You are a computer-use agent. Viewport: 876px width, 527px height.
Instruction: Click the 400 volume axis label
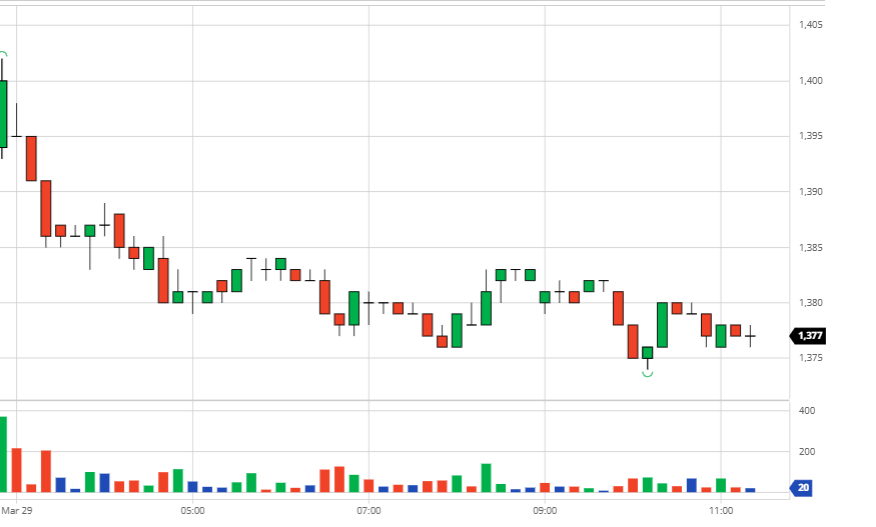point(807,410)
